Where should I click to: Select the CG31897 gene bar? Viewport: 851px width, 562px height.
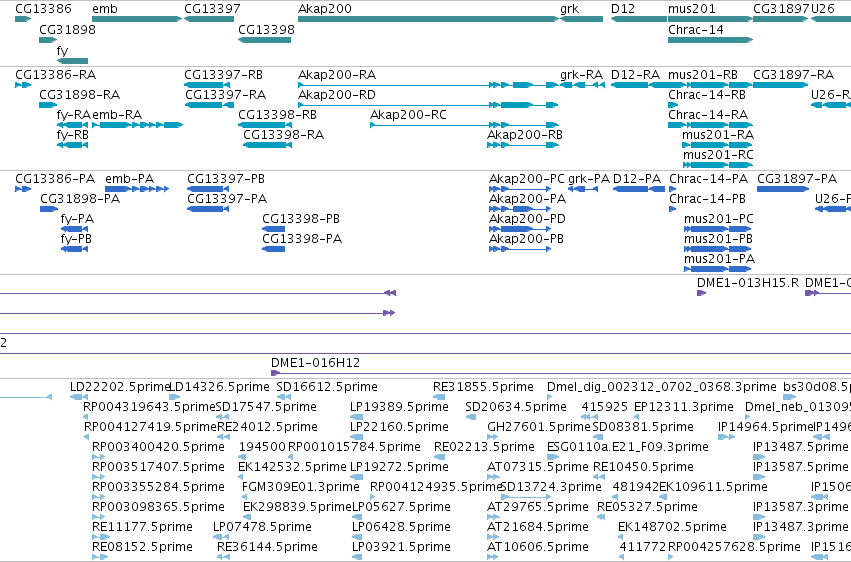(780, 19)
